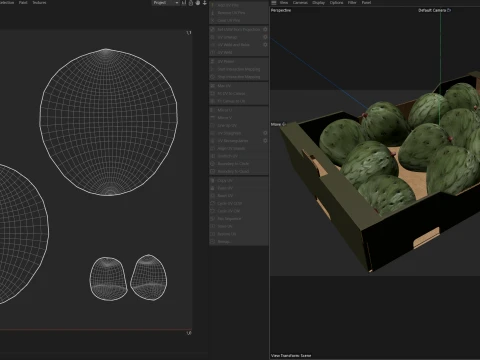This screenshot has height=360, width=480.
Task: Run the UV Straighten command
Action: (x=236, y=133)
